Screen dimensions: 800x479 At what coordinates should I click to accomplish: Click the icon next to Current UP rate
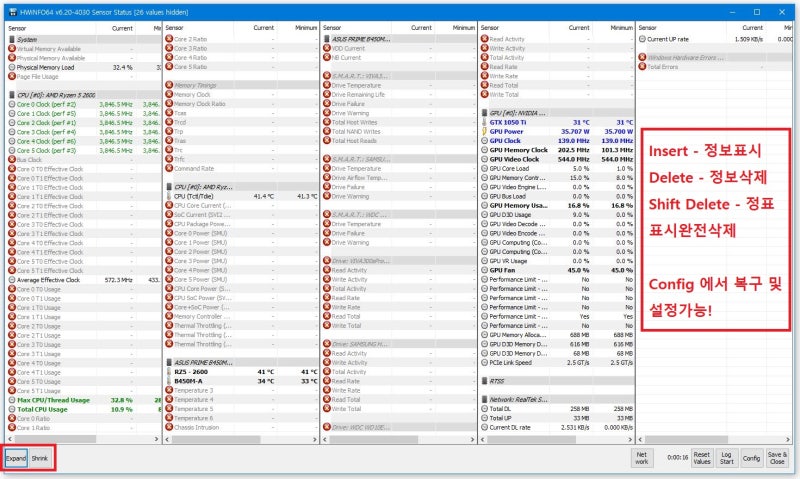(642, 39)
